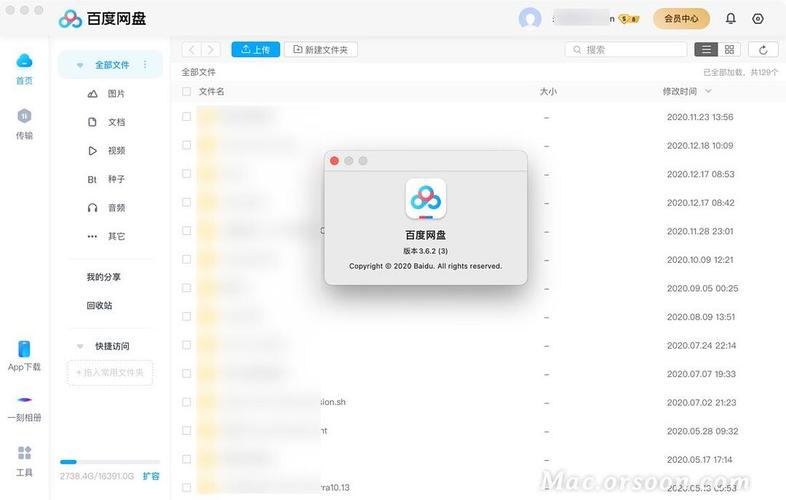Select the 视频 category label
The height and width of the screenshot is (500, 786).
coord(116,150)
